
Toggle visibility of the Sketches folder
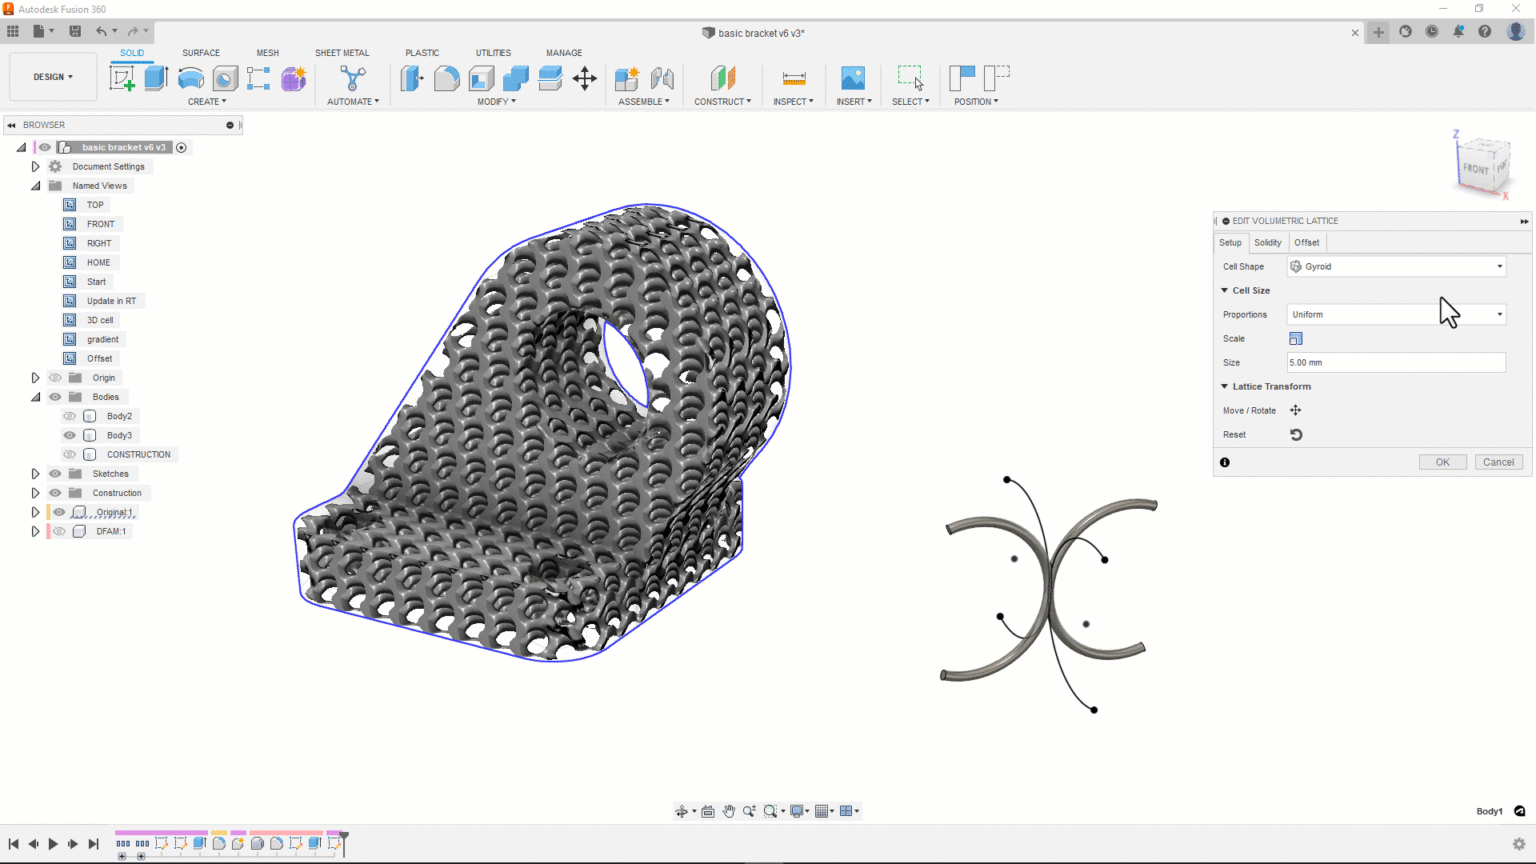click(x=55, y=474)
